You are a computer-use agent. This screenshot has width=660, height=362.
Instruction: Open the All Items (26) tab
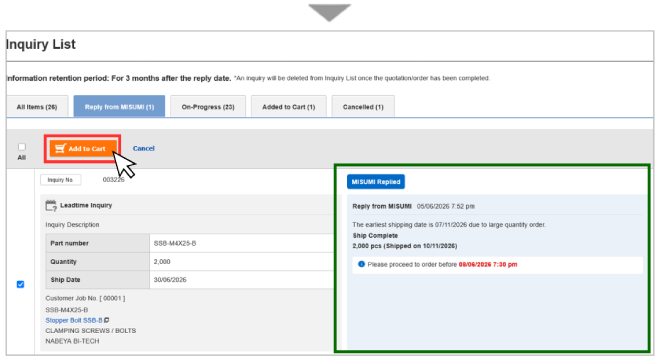click(x=37, y=107)
